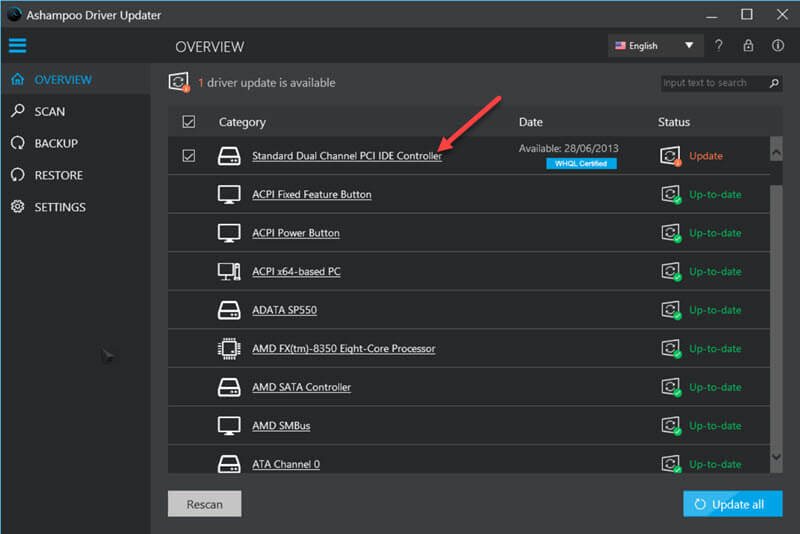
Task: Open AMD FX(tm)-8350 Eight-Core Processor link
Action: coord(344,348)
